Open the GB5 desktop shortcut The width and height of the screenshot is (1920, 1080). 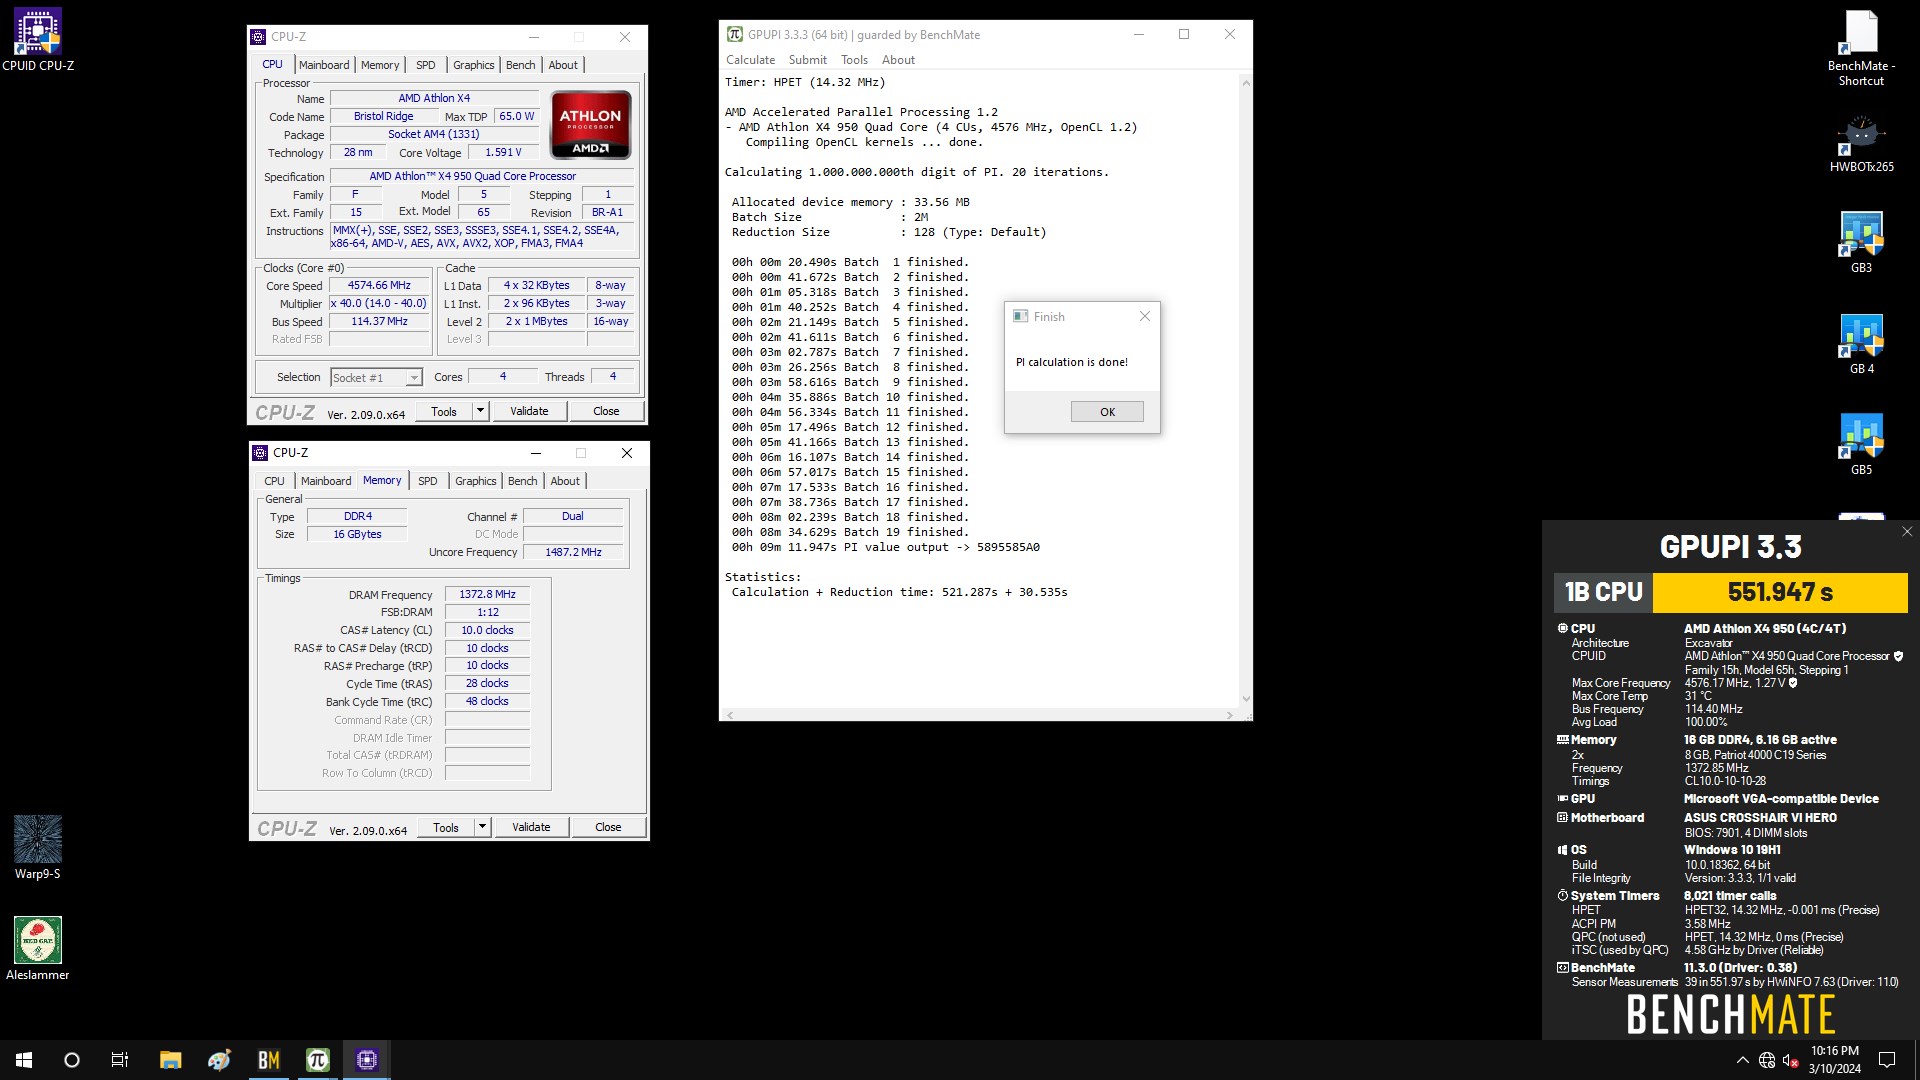tap(1861, 444)
